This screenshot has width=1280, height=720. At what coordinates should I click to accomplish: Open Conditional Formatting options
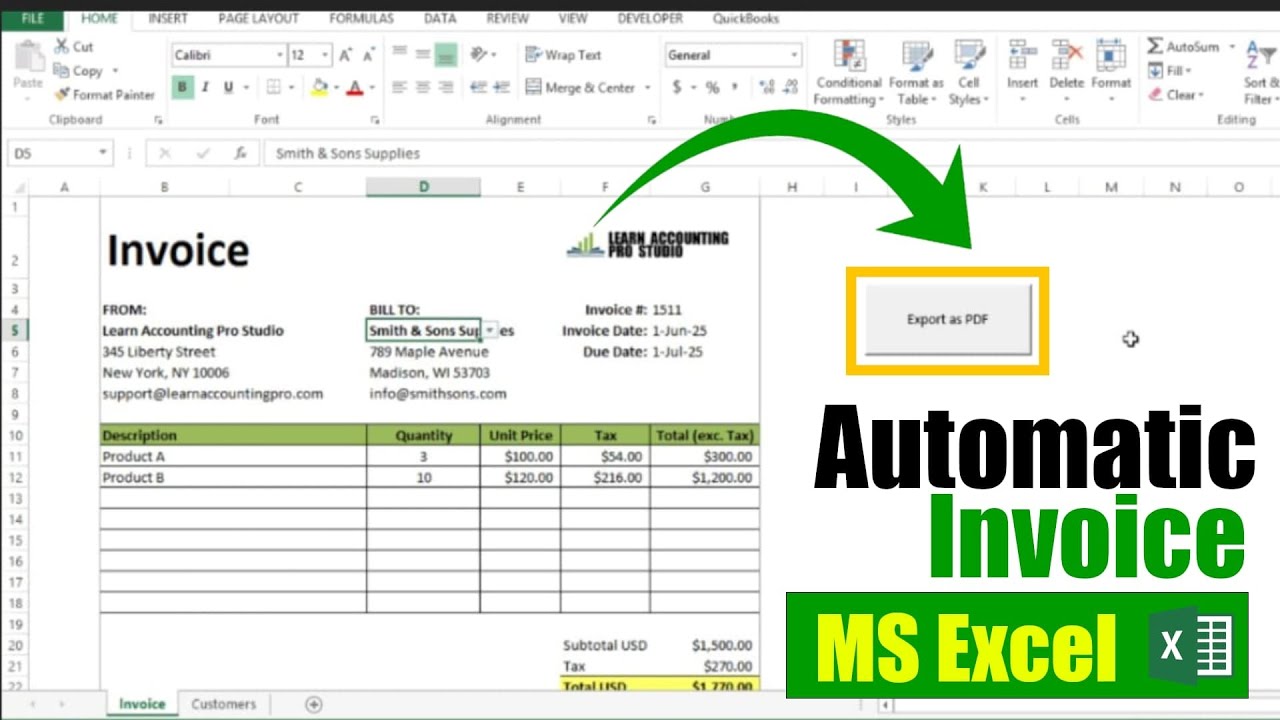coord(848,70)
